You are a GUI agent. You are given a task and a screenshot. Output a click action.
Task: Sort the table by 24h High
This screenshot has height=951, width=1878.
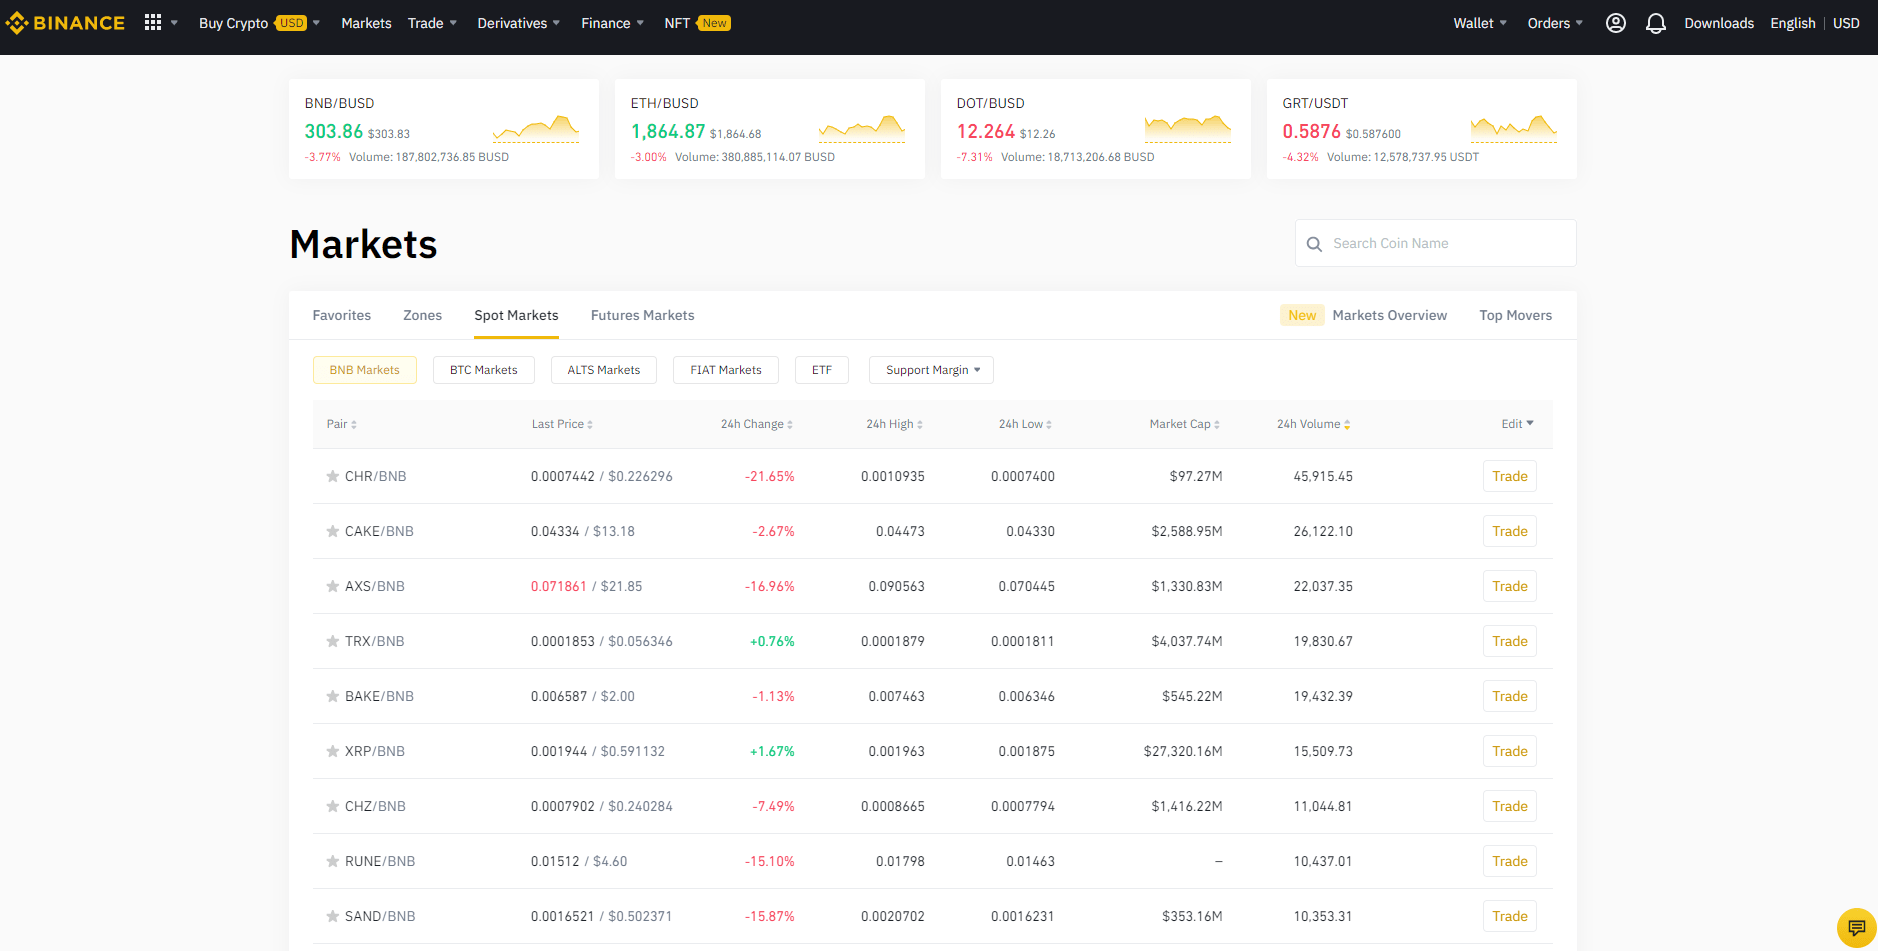pos(895,424)
